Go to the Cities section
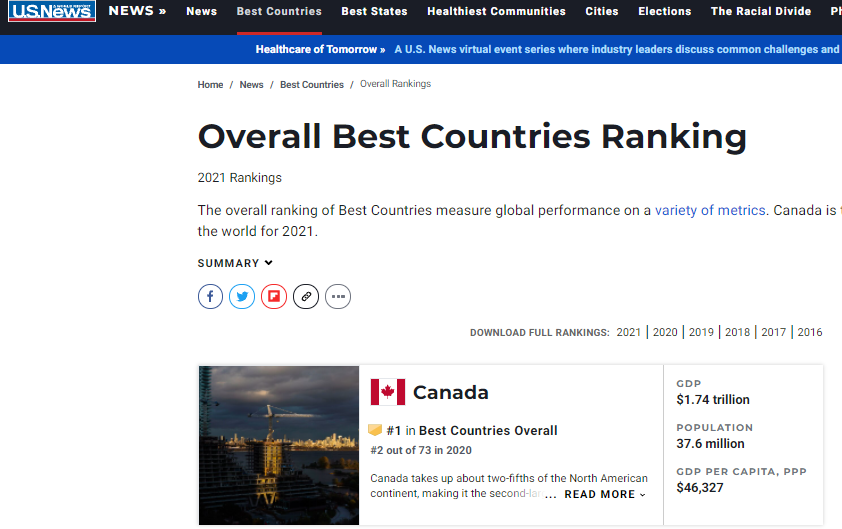 601,12
